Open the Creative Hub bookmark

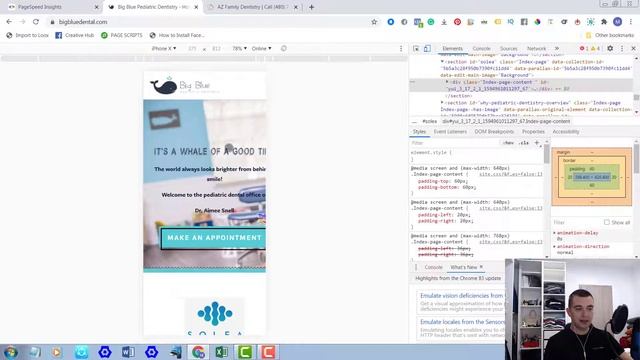coord(75,35)
